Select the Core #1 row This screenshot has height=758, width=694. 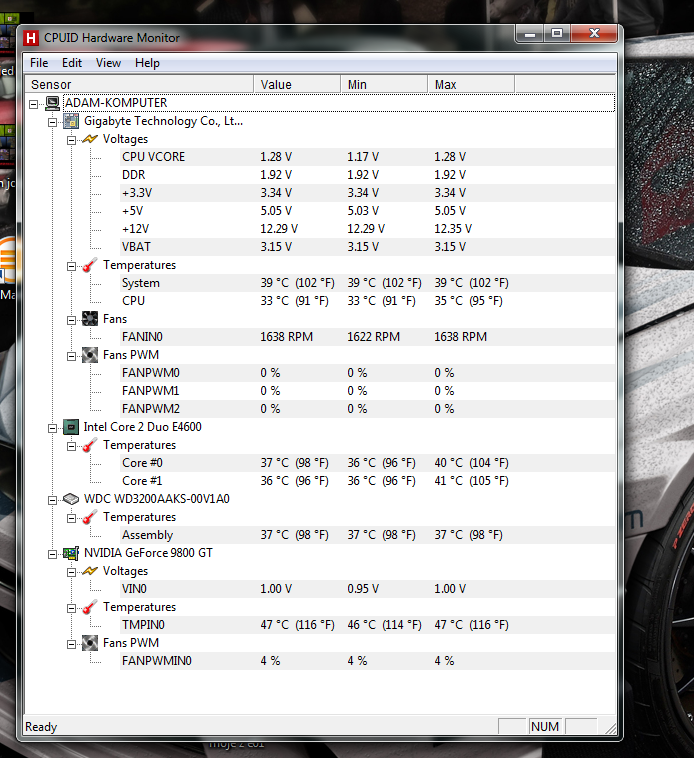click(x=367, y=481)
